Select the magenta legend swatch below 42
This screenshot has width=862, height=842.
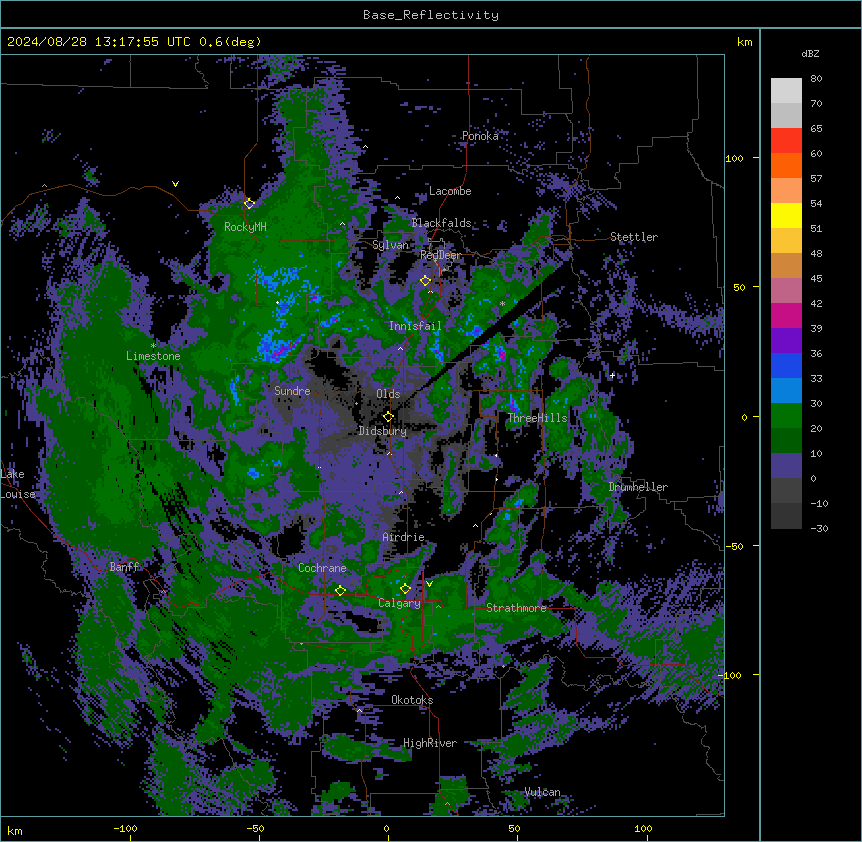786,315
